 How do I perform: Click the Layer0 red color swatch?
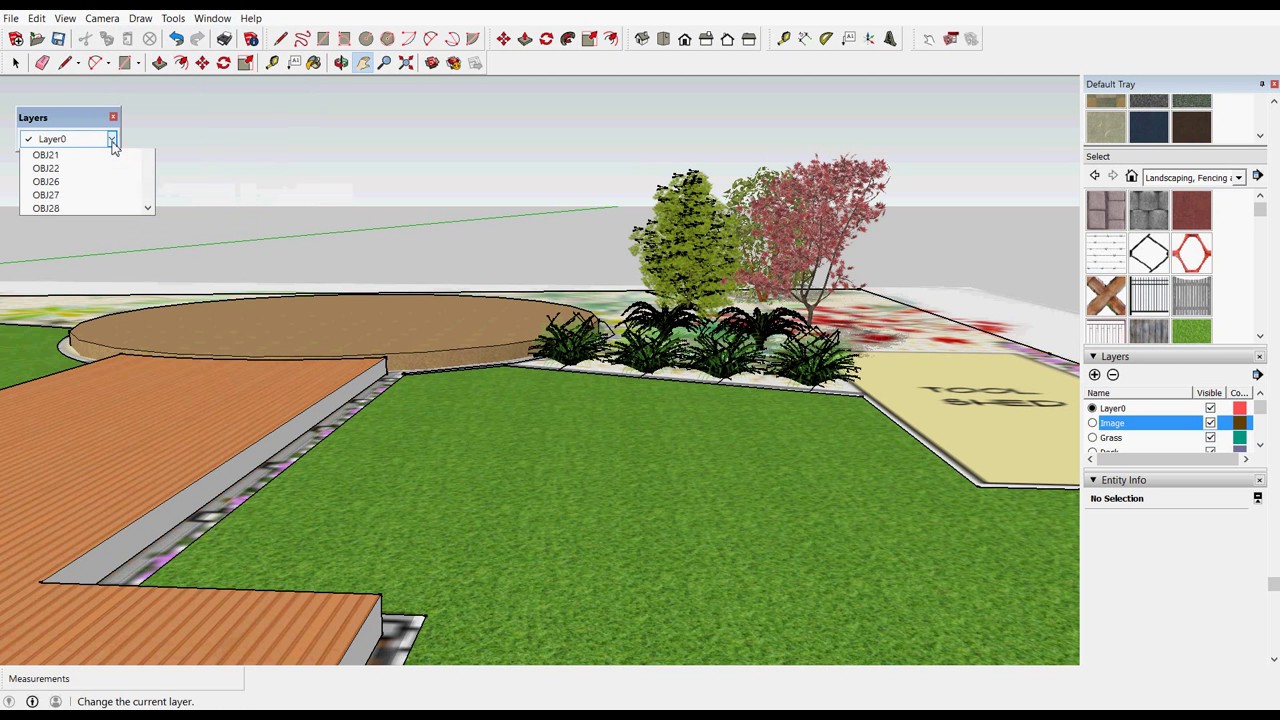coord(1240,408)
